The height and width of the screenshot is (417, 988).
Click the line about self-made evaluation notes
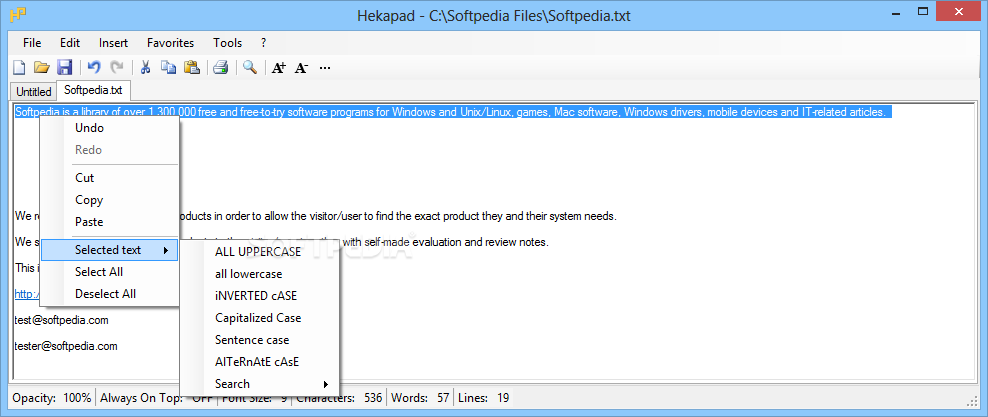click(445, 242)
